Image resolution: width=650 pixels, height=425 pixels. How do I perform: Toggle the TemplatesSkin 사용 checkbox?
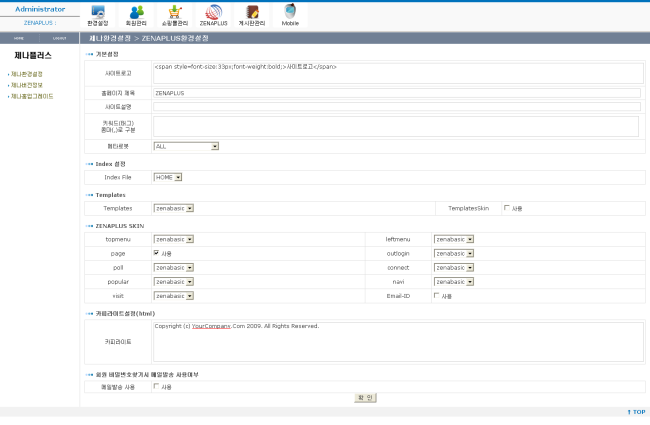click(507, 208)
